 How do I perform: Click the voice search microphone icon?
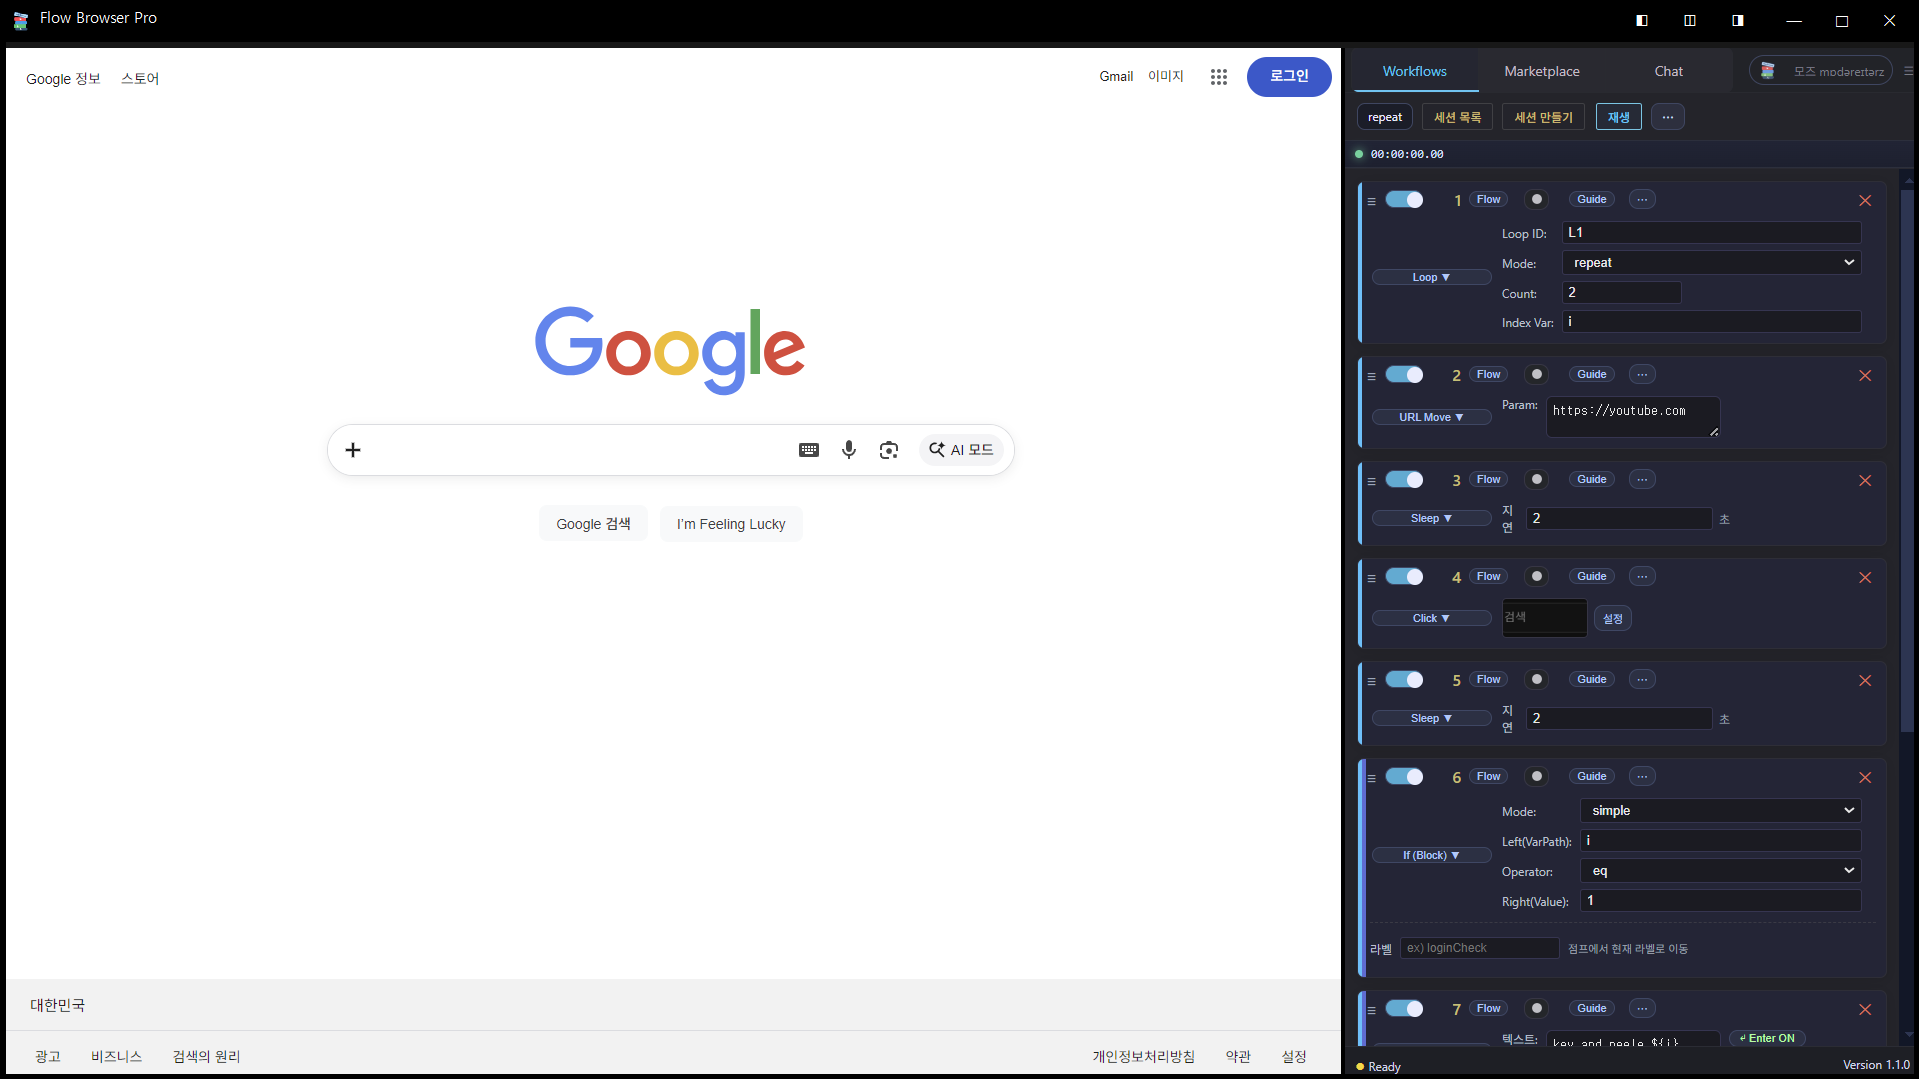coord(849,449)
